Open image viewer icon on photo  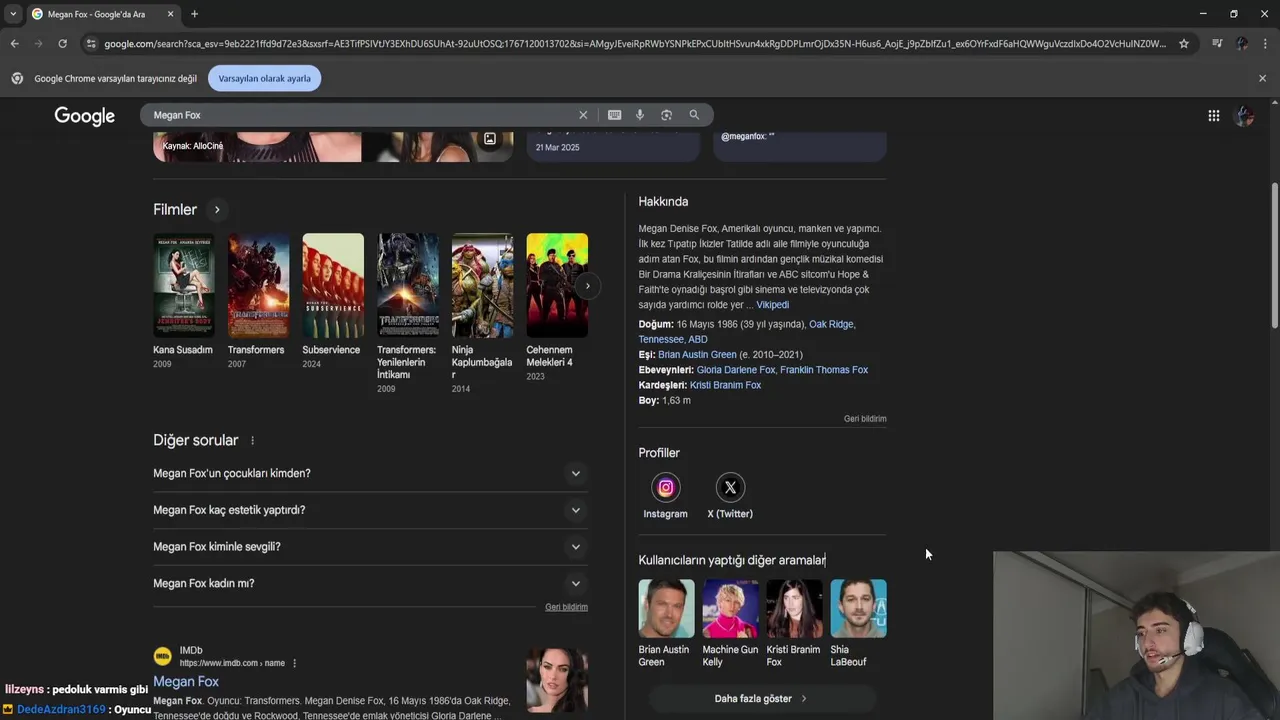[490, 139]
